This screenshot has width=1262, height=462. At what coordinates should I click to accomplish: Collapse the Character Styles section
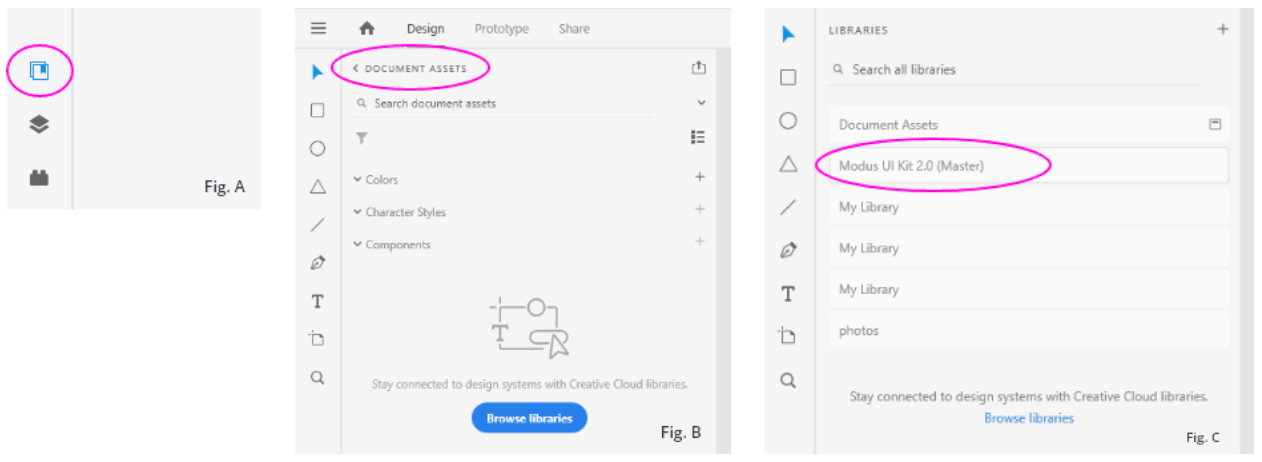(x=358, y=212)
